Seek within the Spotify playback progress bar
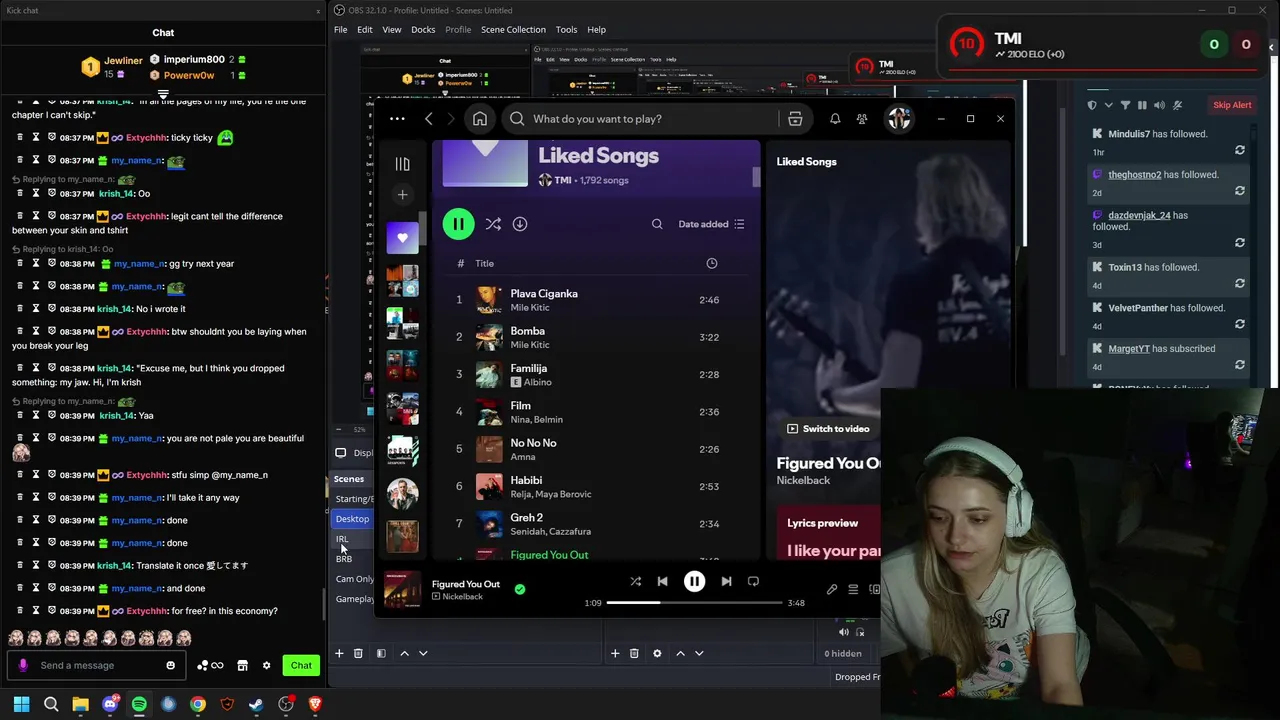1280x720 pixels. [x=694, y=603]
